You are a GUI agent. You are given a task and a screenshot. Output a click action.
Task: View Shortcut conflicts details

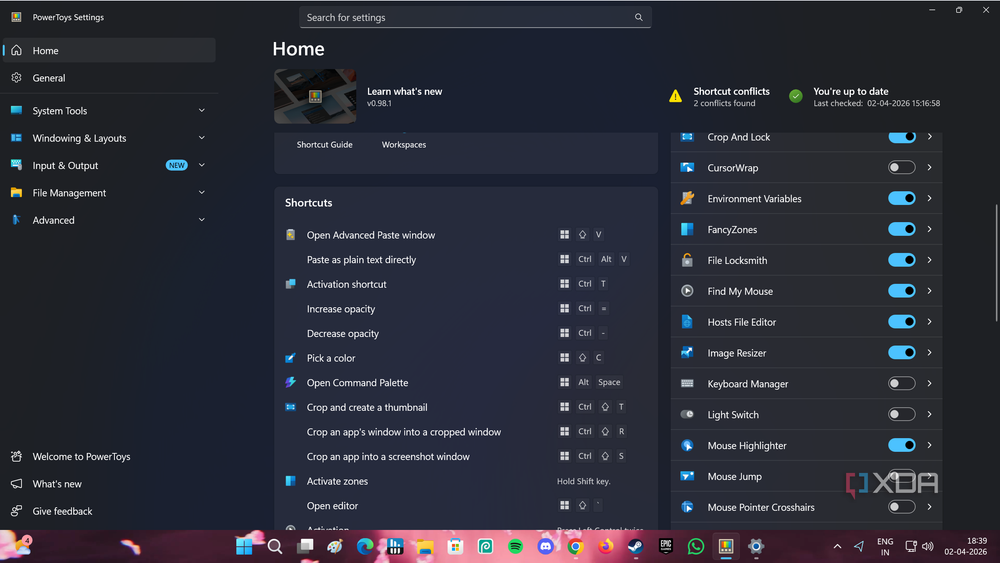click(x=719, y=97)
